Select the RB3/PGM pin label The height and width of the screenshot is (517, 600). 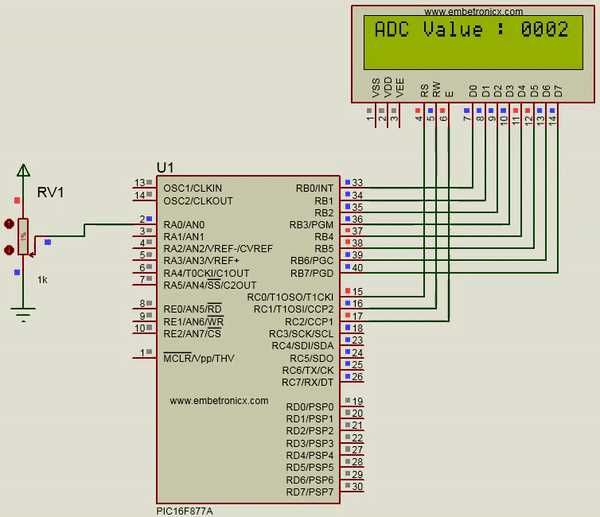311,225
